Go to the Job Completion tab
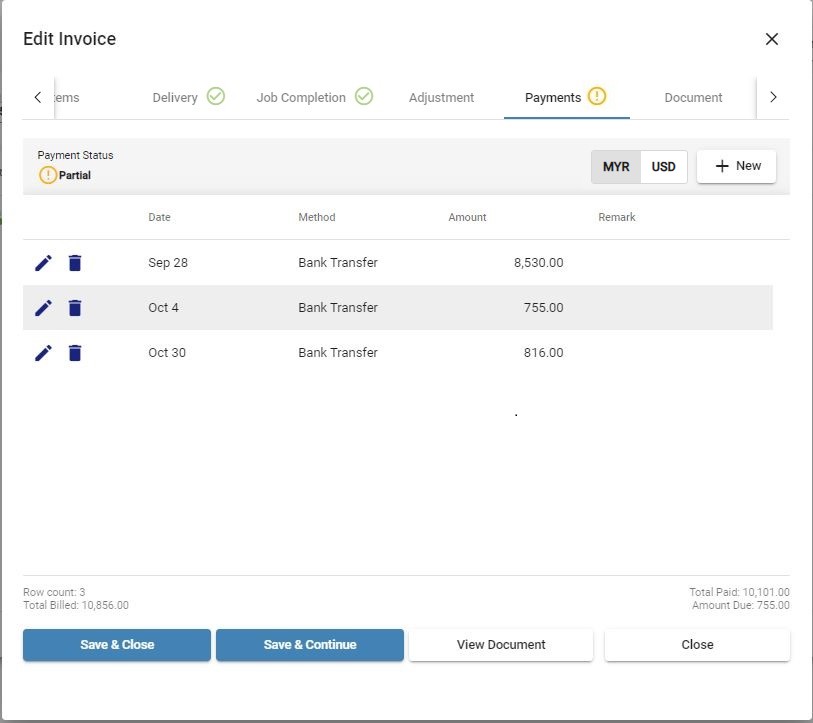 313,97
